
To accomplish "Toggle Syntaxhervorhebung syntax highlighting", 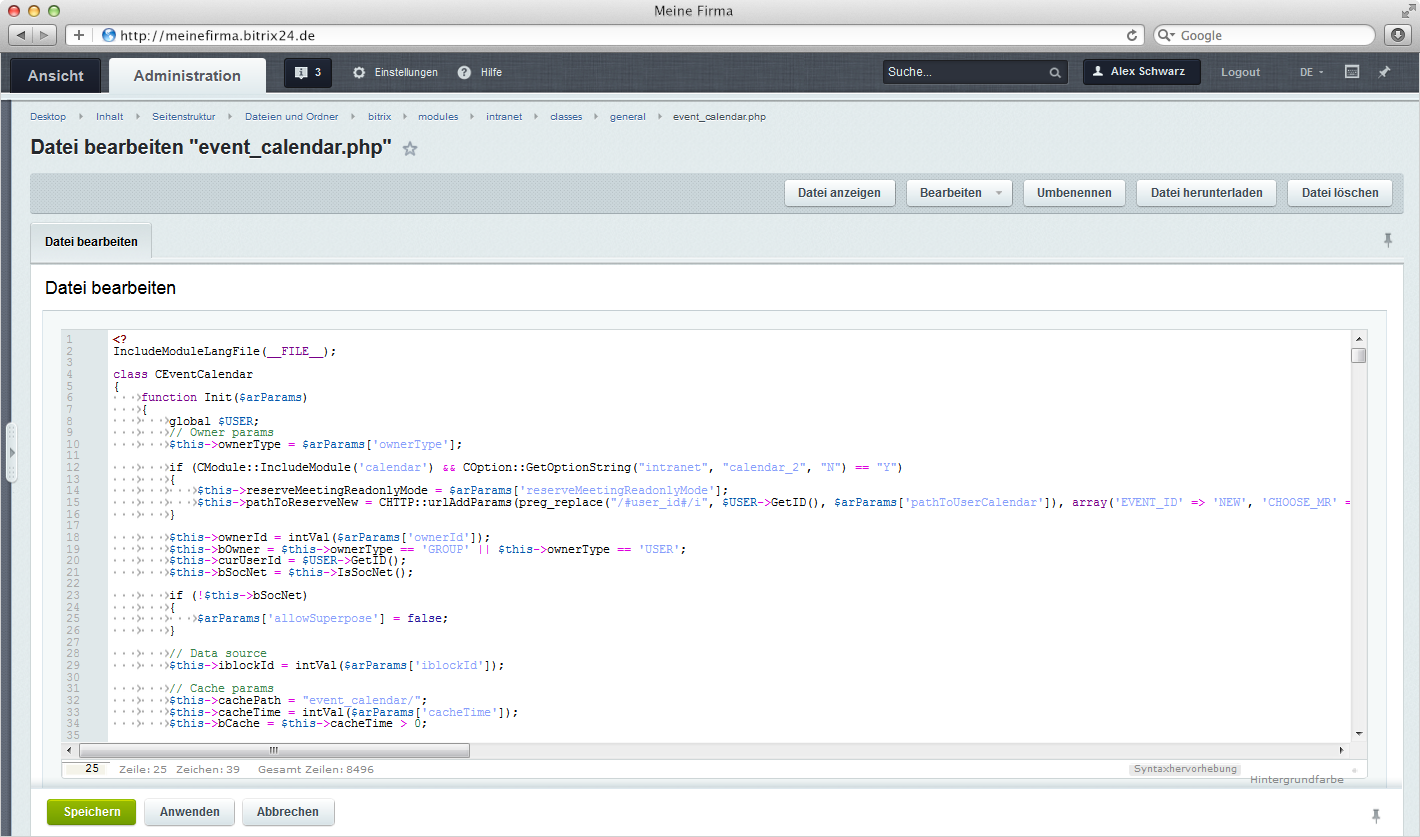I will (1185, 769).
